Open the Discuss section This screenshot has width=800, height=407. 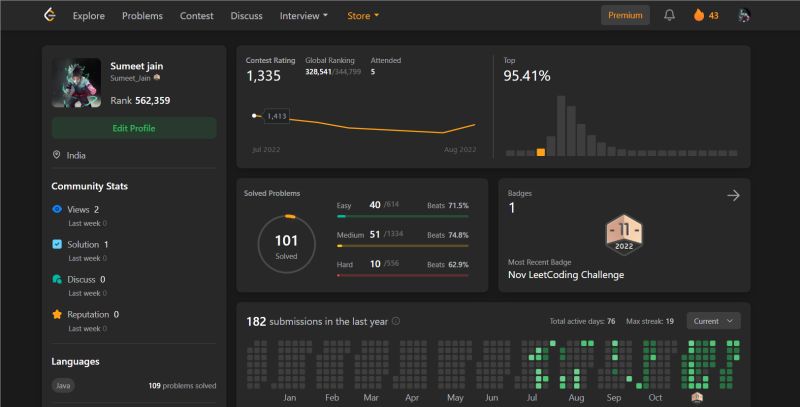246,16
